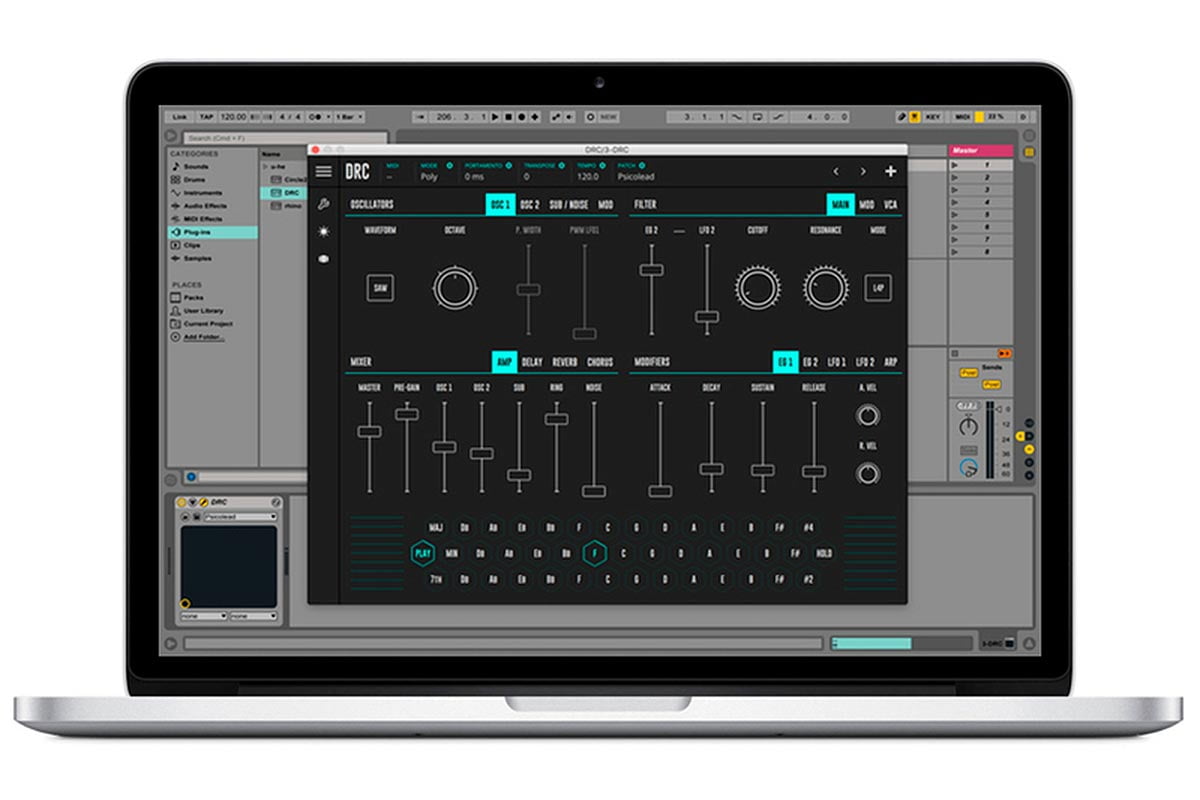Click the TAP tempo button

(207, 117)
